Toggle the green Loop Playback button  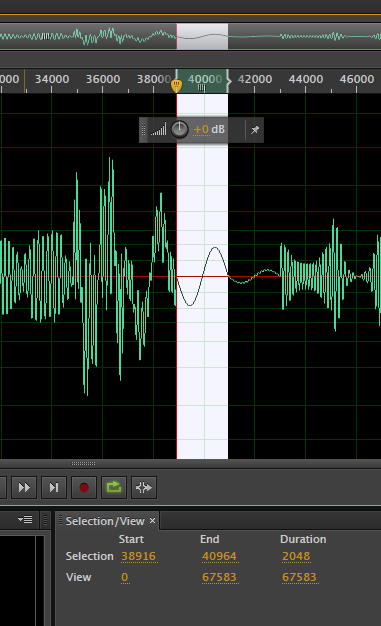(x=114, y=487)
